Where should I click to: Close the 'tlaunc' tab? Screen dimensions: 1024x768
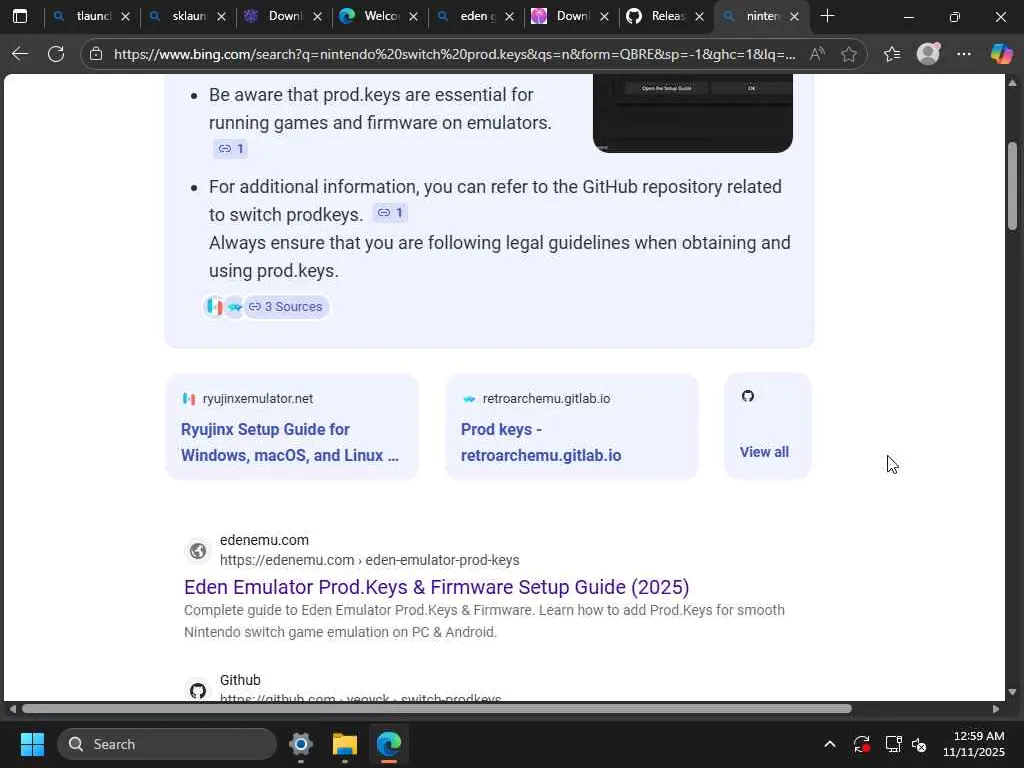pos(125,16)
